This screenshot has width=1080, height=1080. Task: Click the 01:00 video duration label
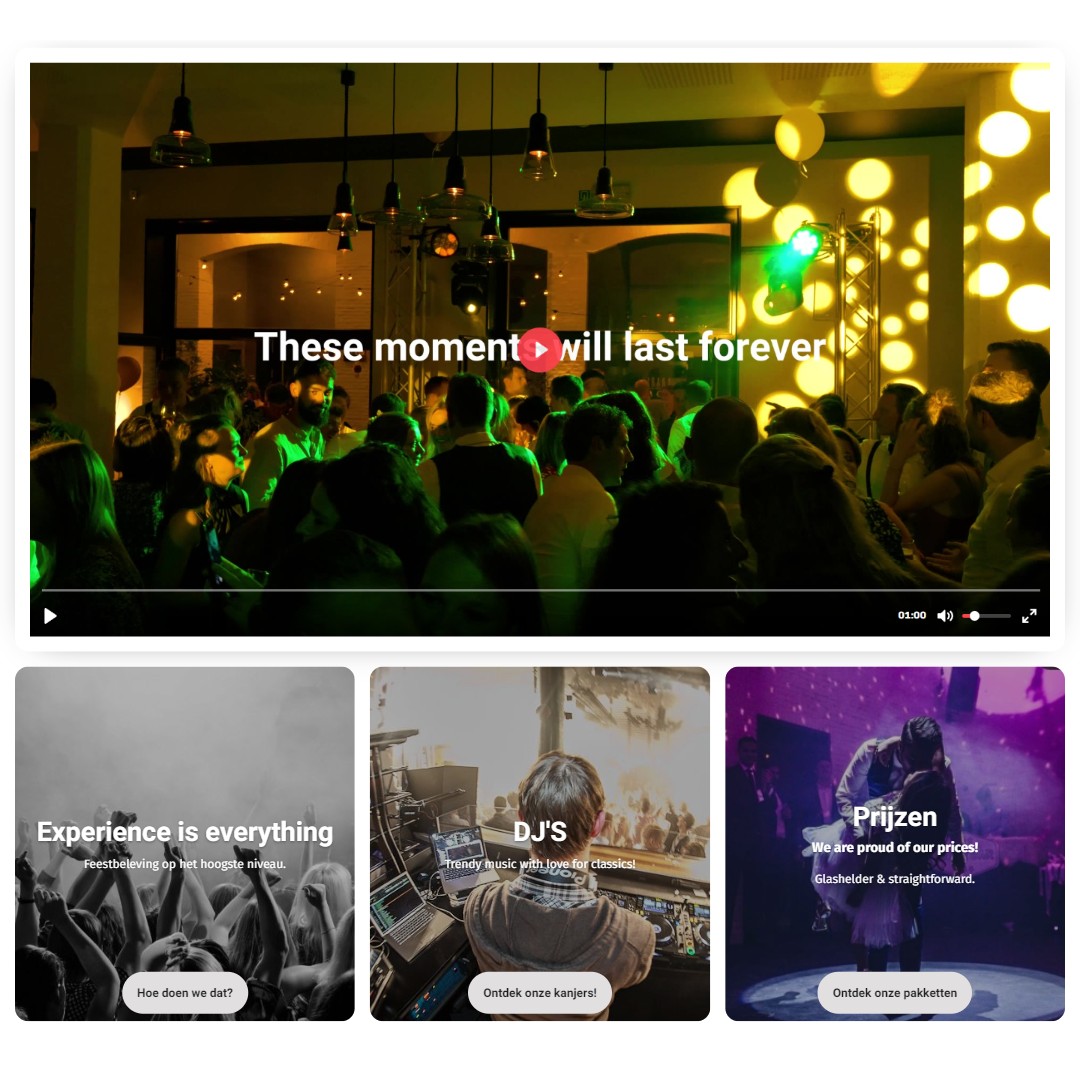912,615
